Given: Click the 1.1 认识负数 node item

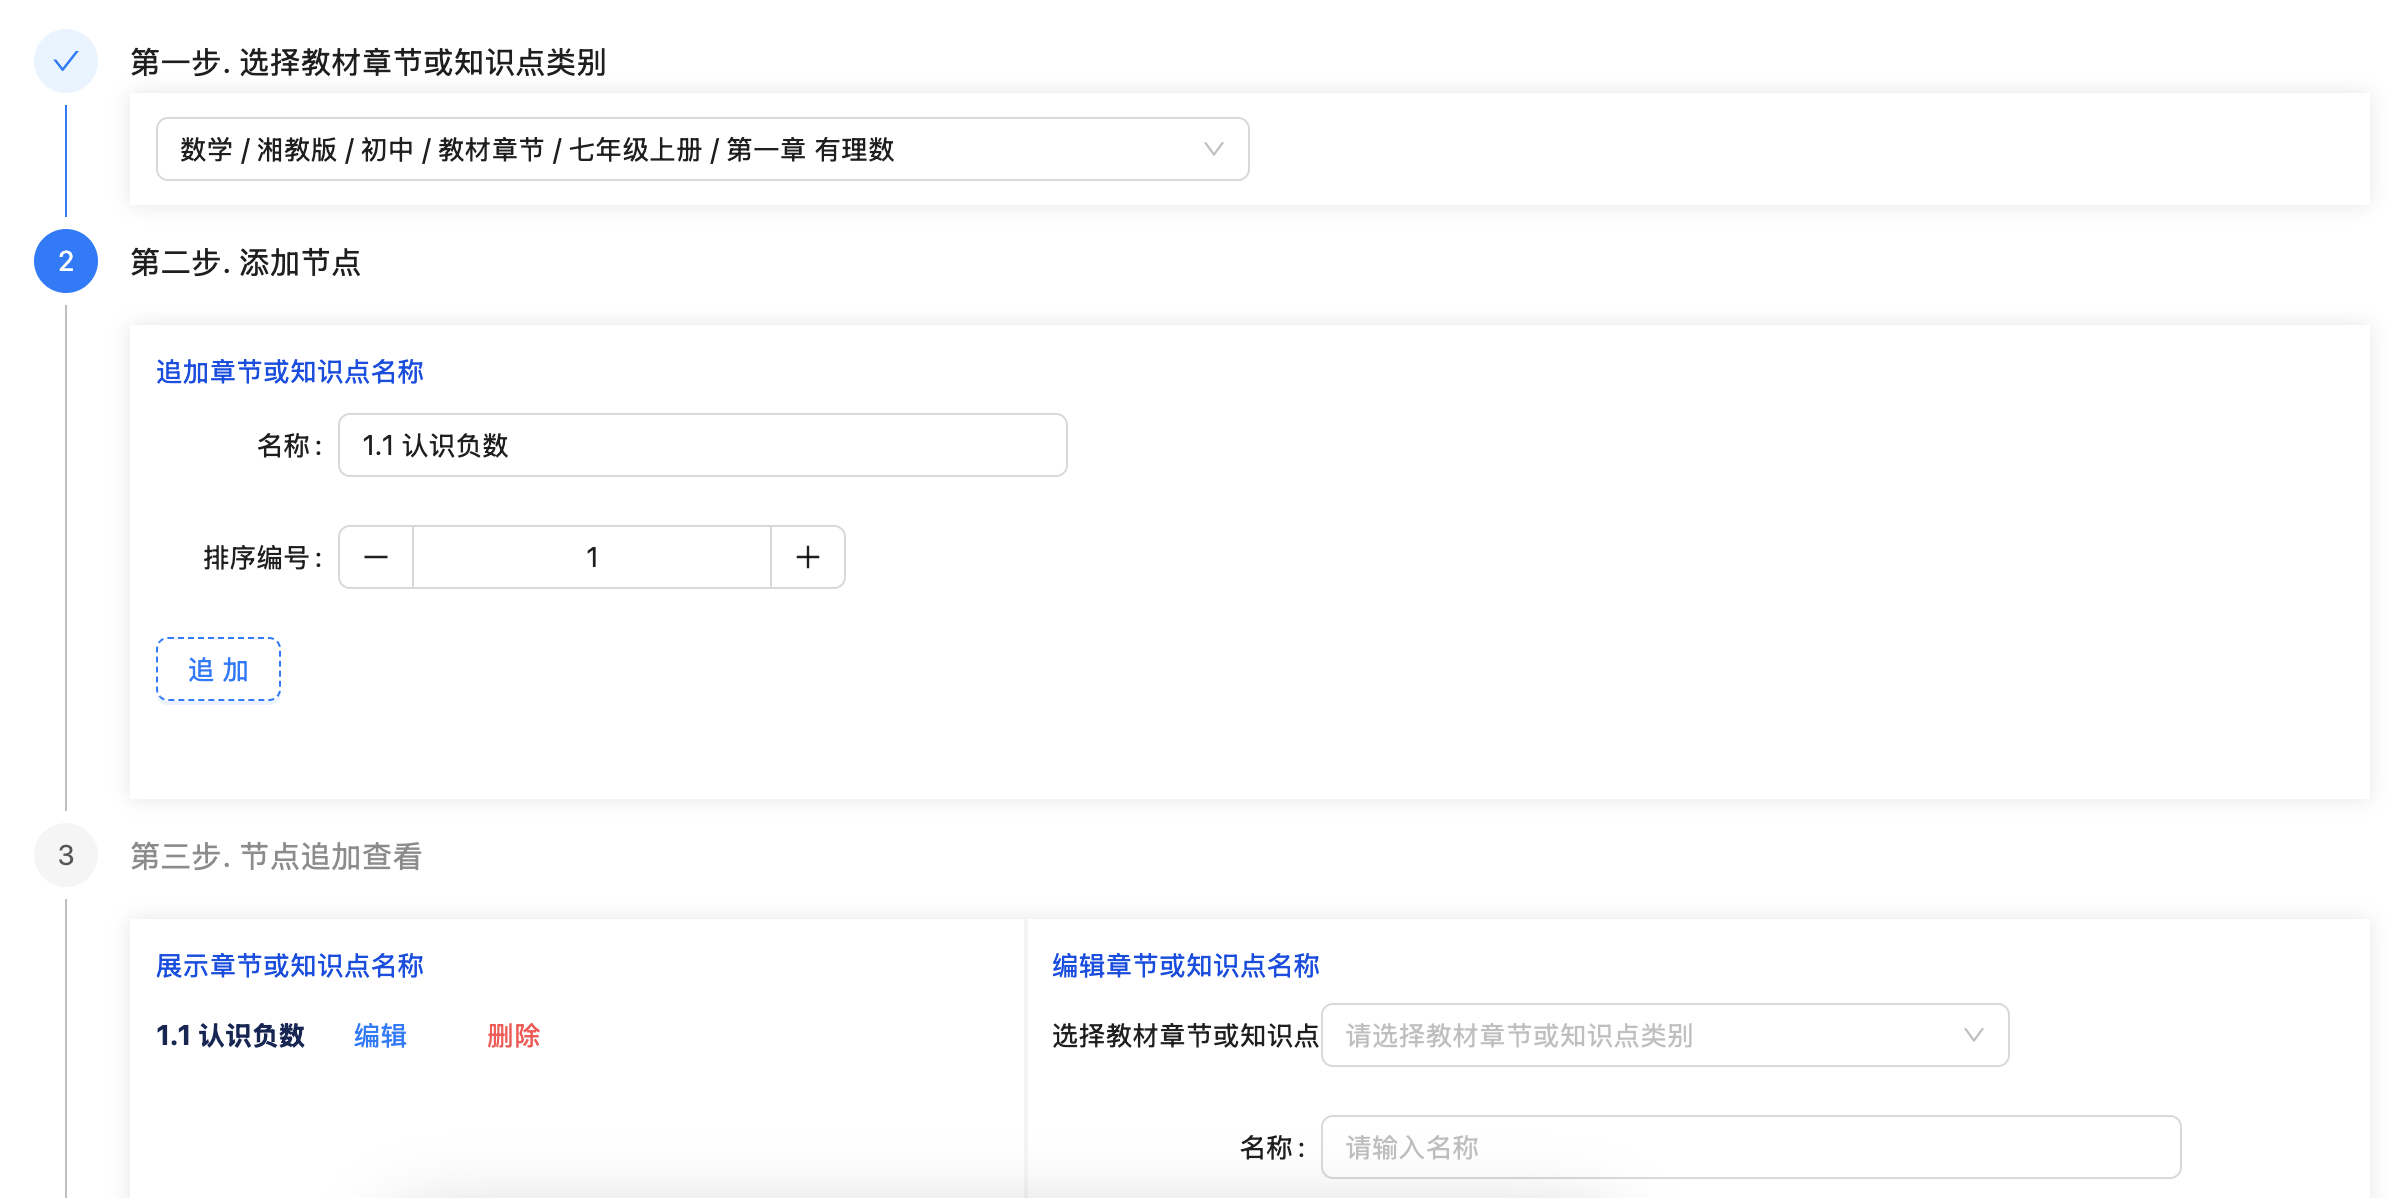Looking at the screenshot, I should 230,1035.
